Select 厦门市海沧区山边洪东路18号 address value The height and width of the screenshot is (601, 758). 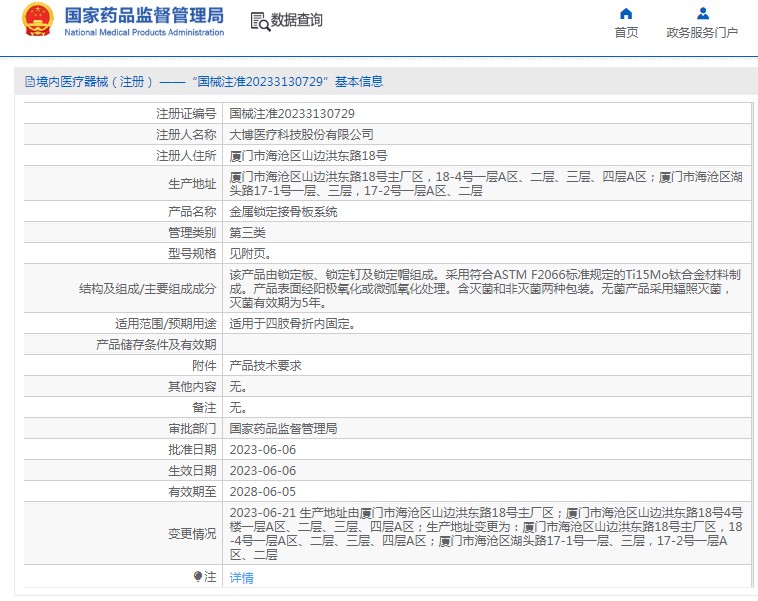[308, 156]
